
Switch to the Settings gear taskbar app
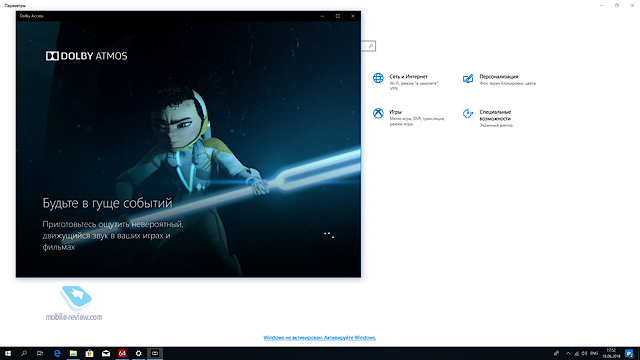[x=138, y=353]
